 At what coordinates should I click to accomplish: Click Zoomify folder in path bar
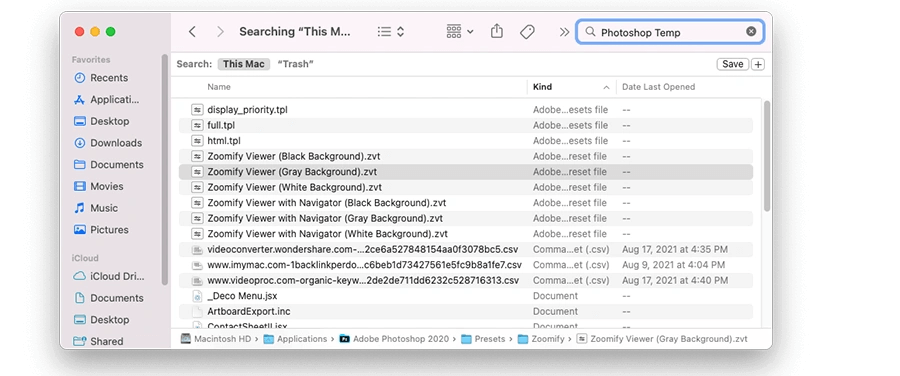tap(541, 339)
